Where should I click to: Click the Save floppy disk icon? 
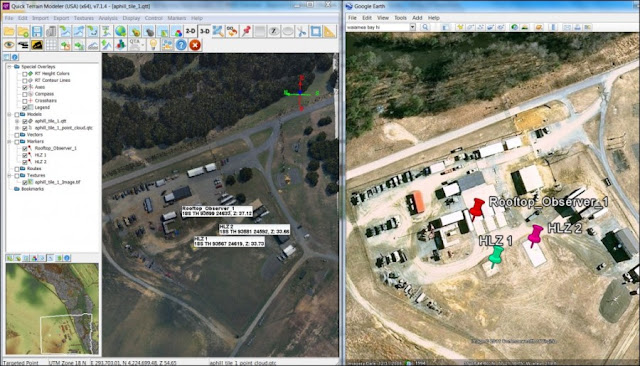pos(37,31)
